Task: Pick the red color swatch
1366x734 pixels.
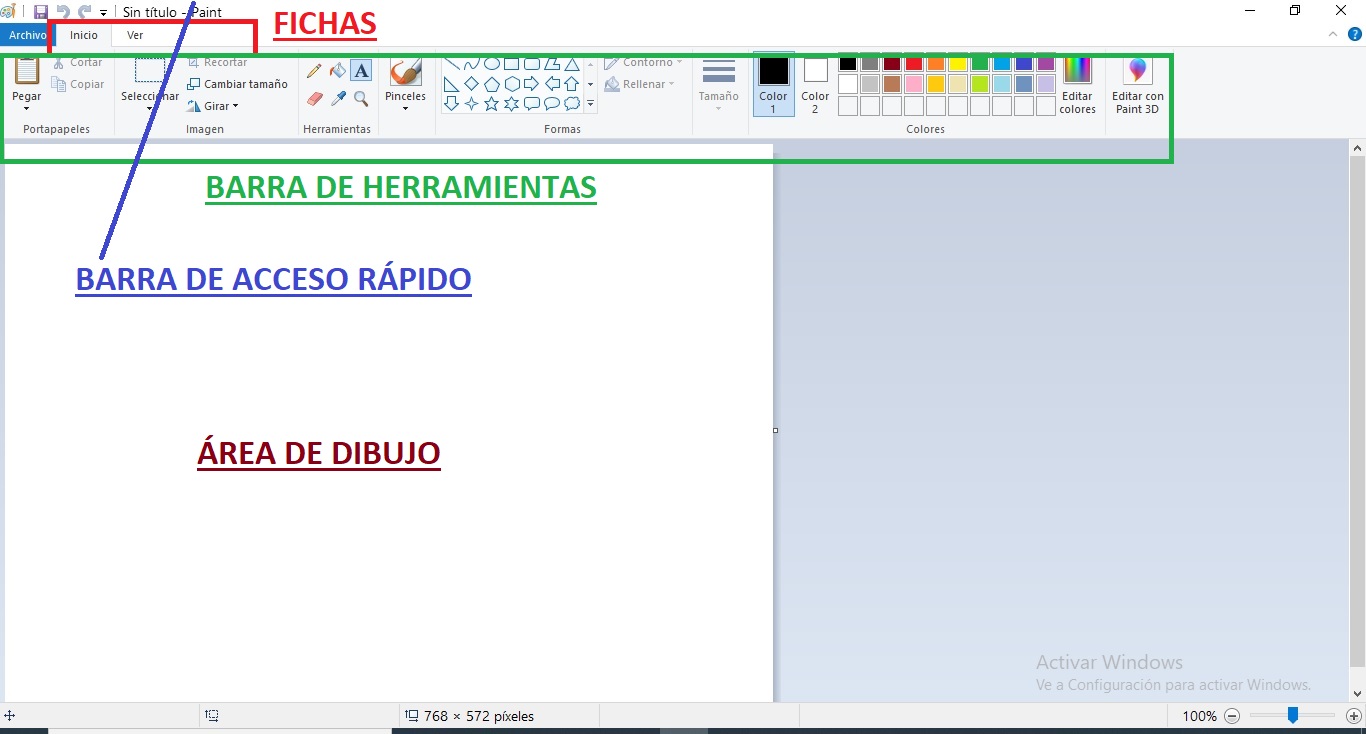Action: coord(914,64)
